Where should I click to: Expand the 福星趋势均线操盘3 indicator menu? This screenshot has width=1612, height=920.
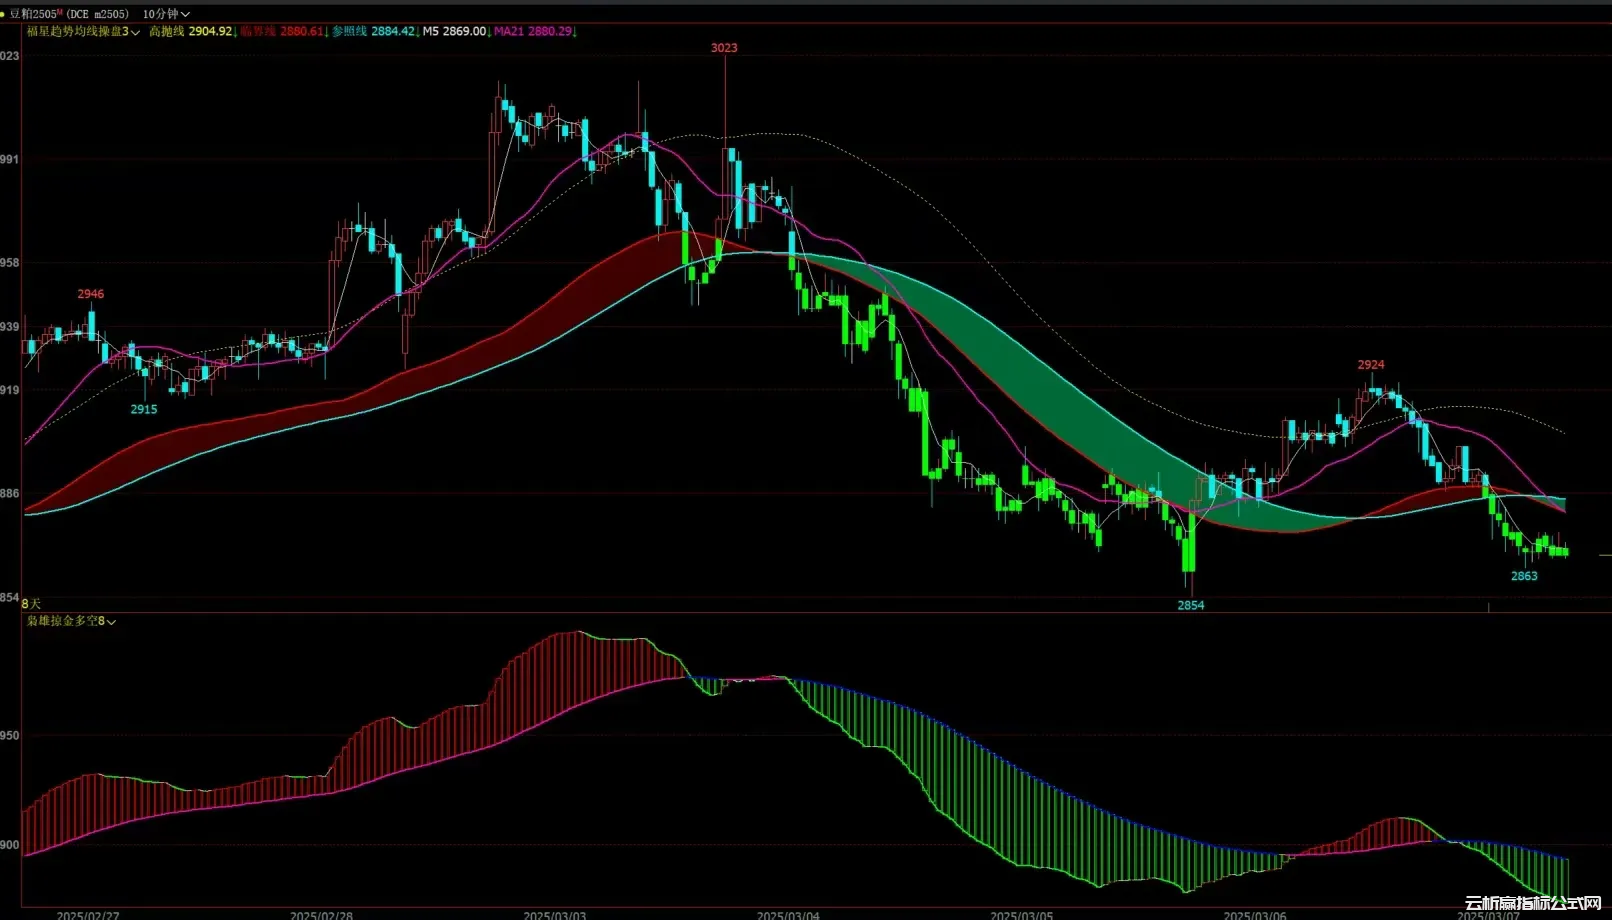tap(135, 32)
